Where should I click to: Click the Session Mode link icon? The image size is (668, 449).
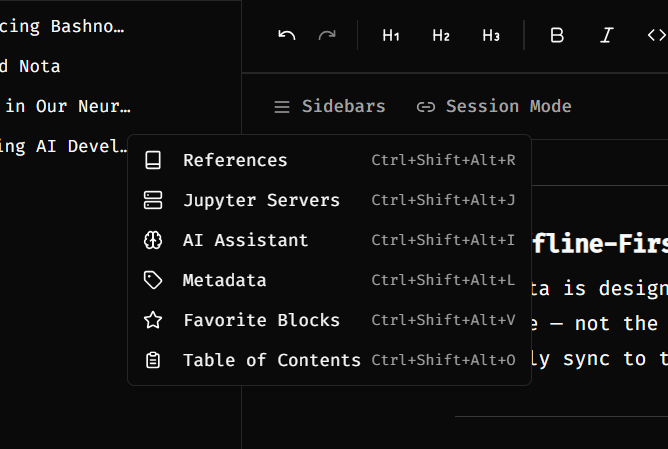(426, 106)
